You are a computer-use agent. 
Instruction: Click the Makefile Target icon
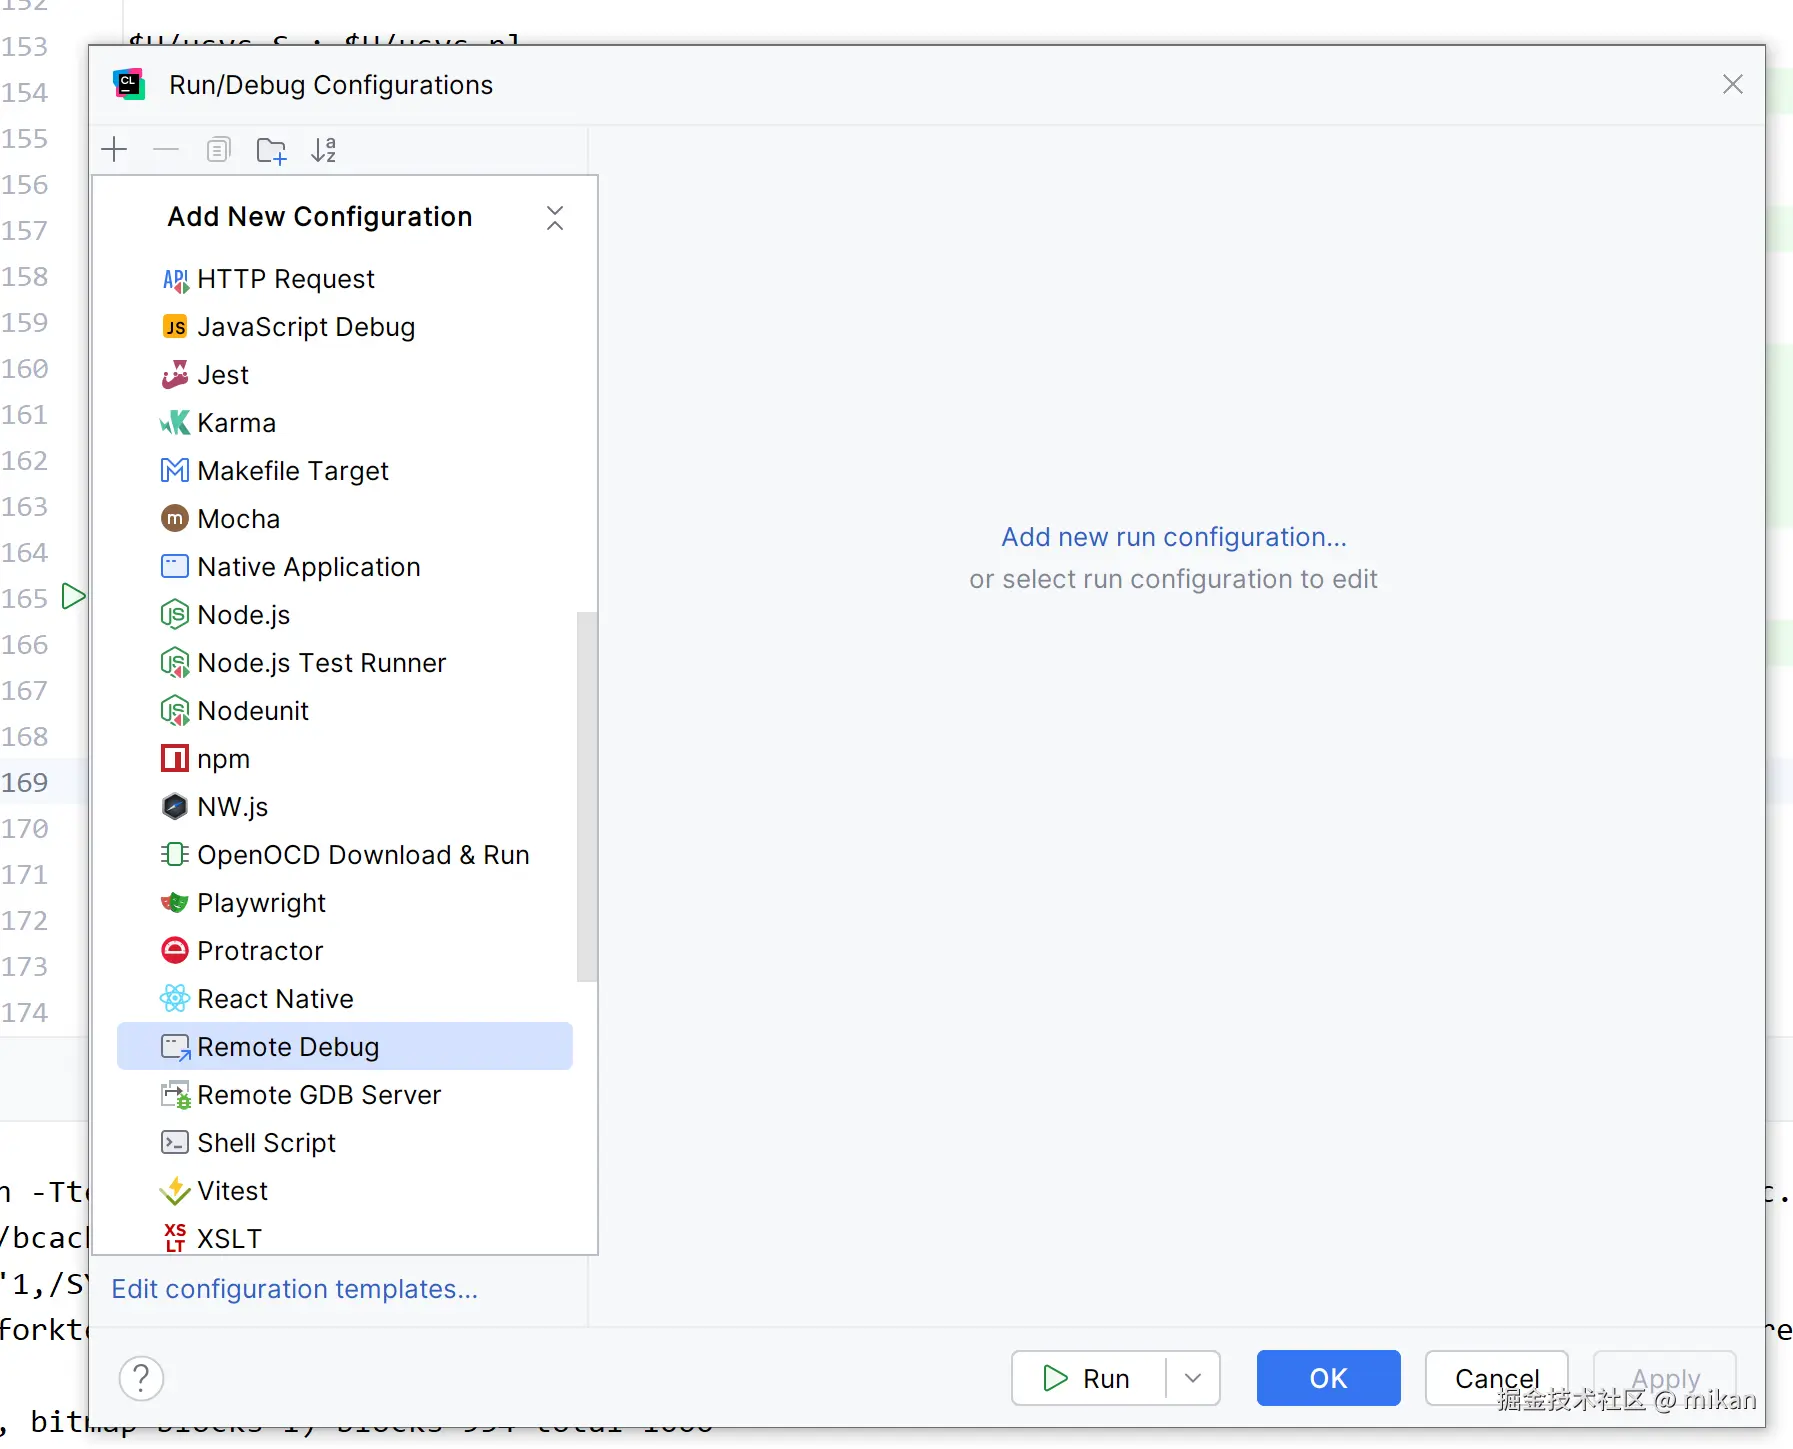(x=175, y=471)
